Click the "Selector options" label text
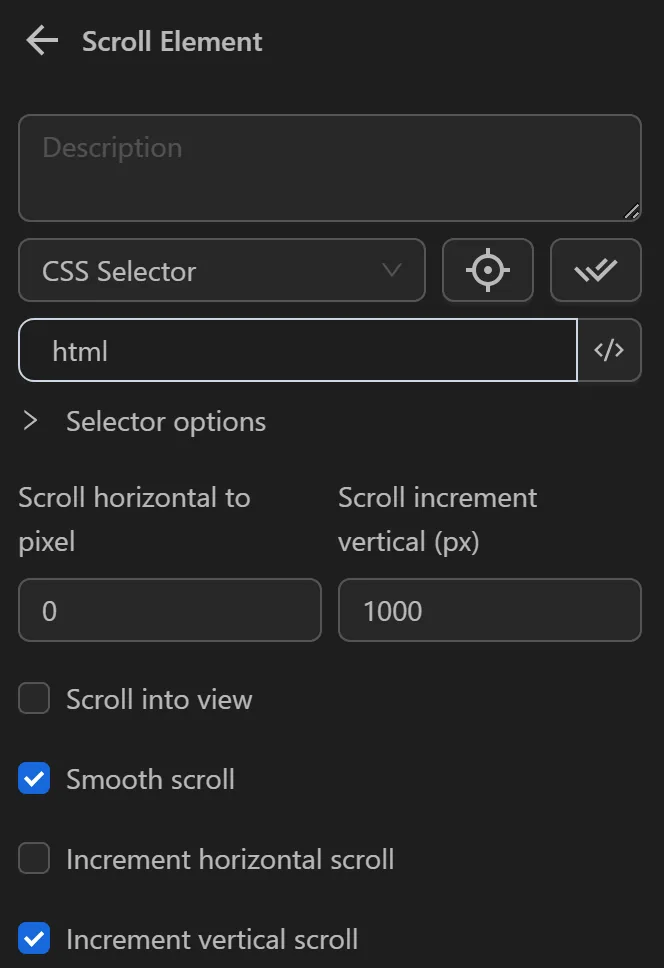 pyautogui.click(x=166, y=421)
